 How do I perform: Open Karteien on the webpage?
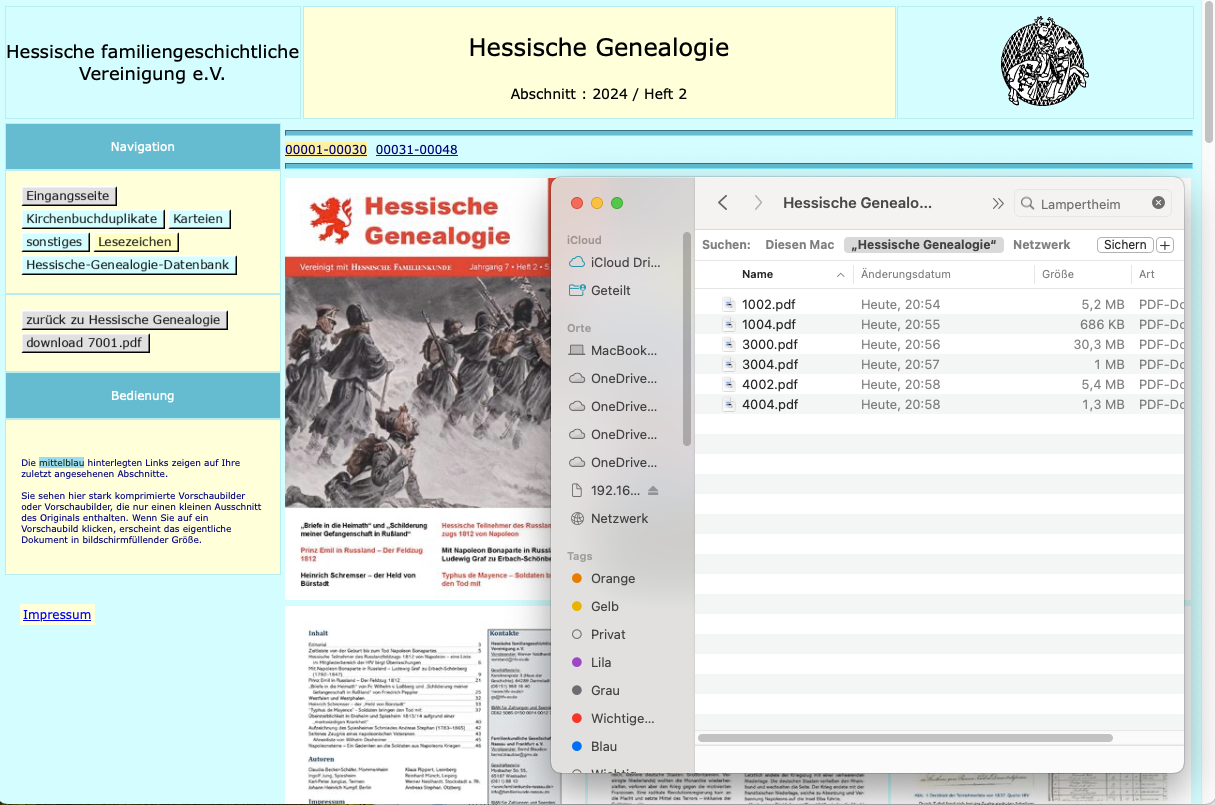pos(198,219)
